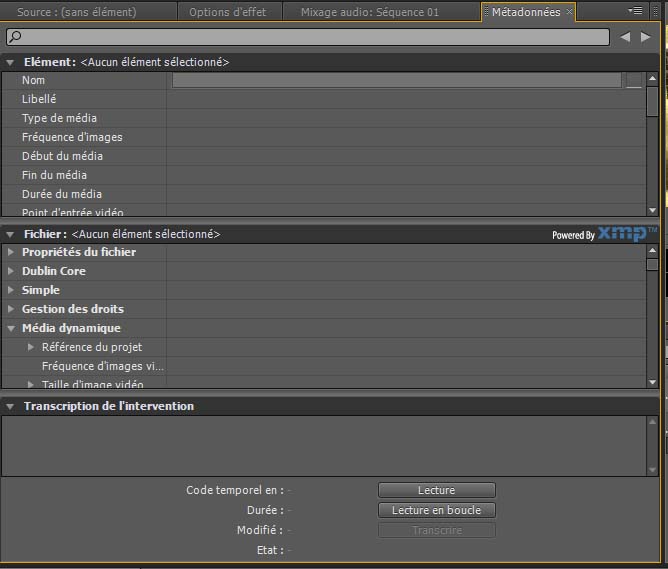Collapse Transcription de l'intervention section
The image size is (668, 569).
10,407
